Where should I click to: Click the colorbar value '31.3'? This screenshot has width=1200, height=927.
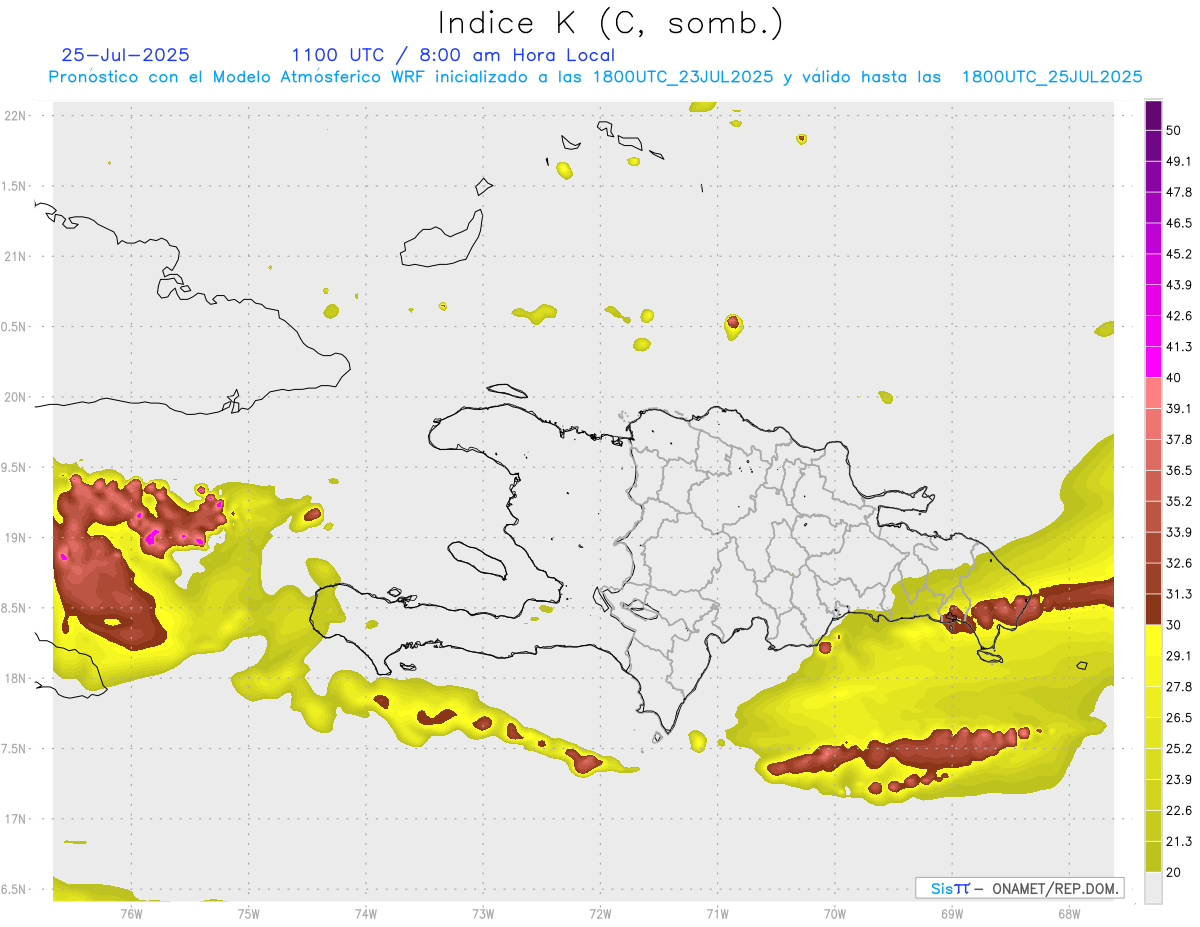[x=1179, y=594]
